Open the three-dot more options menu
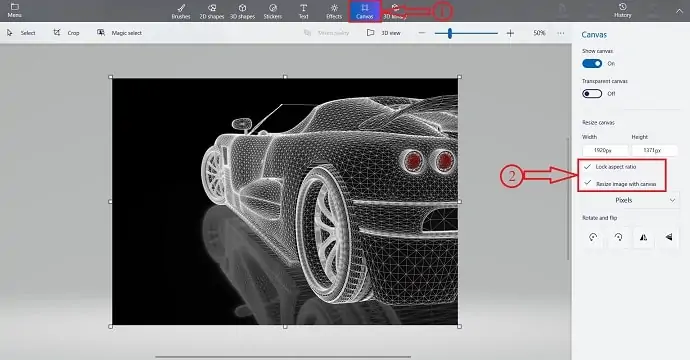Image resolution: width=690 pixels, height=360 pixels. [x=561, y=33]
